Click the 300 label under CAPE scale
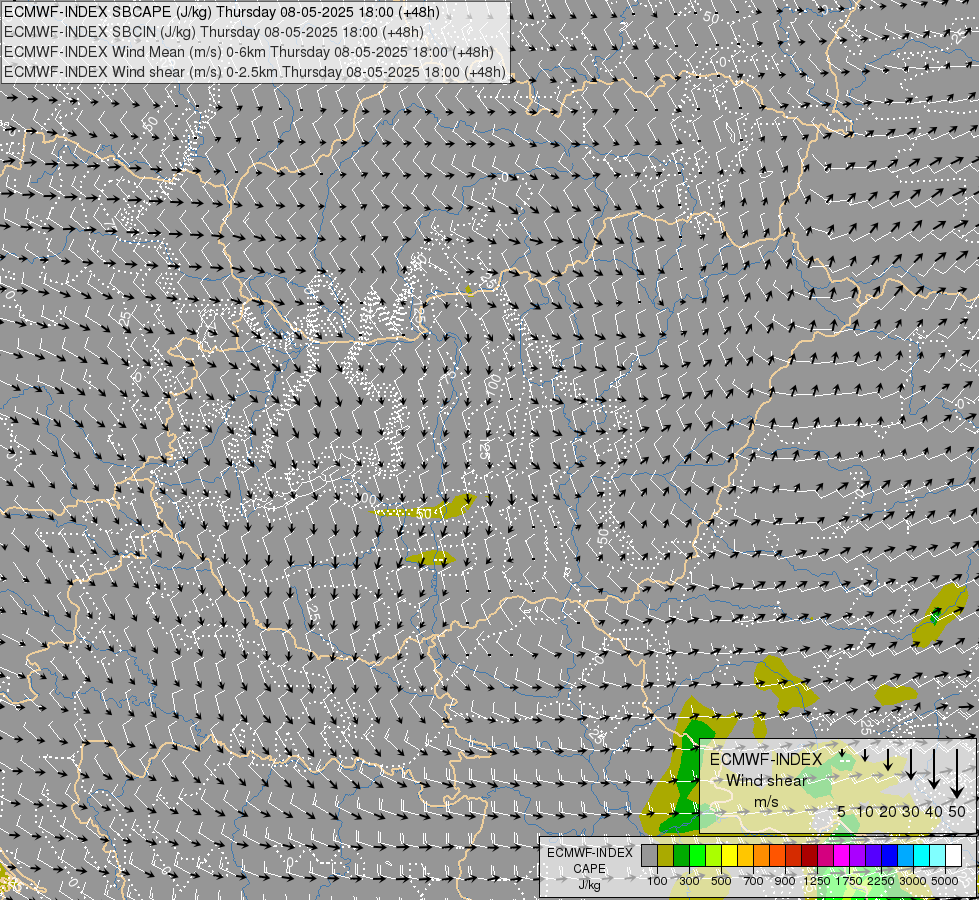 tap(689, 881)
